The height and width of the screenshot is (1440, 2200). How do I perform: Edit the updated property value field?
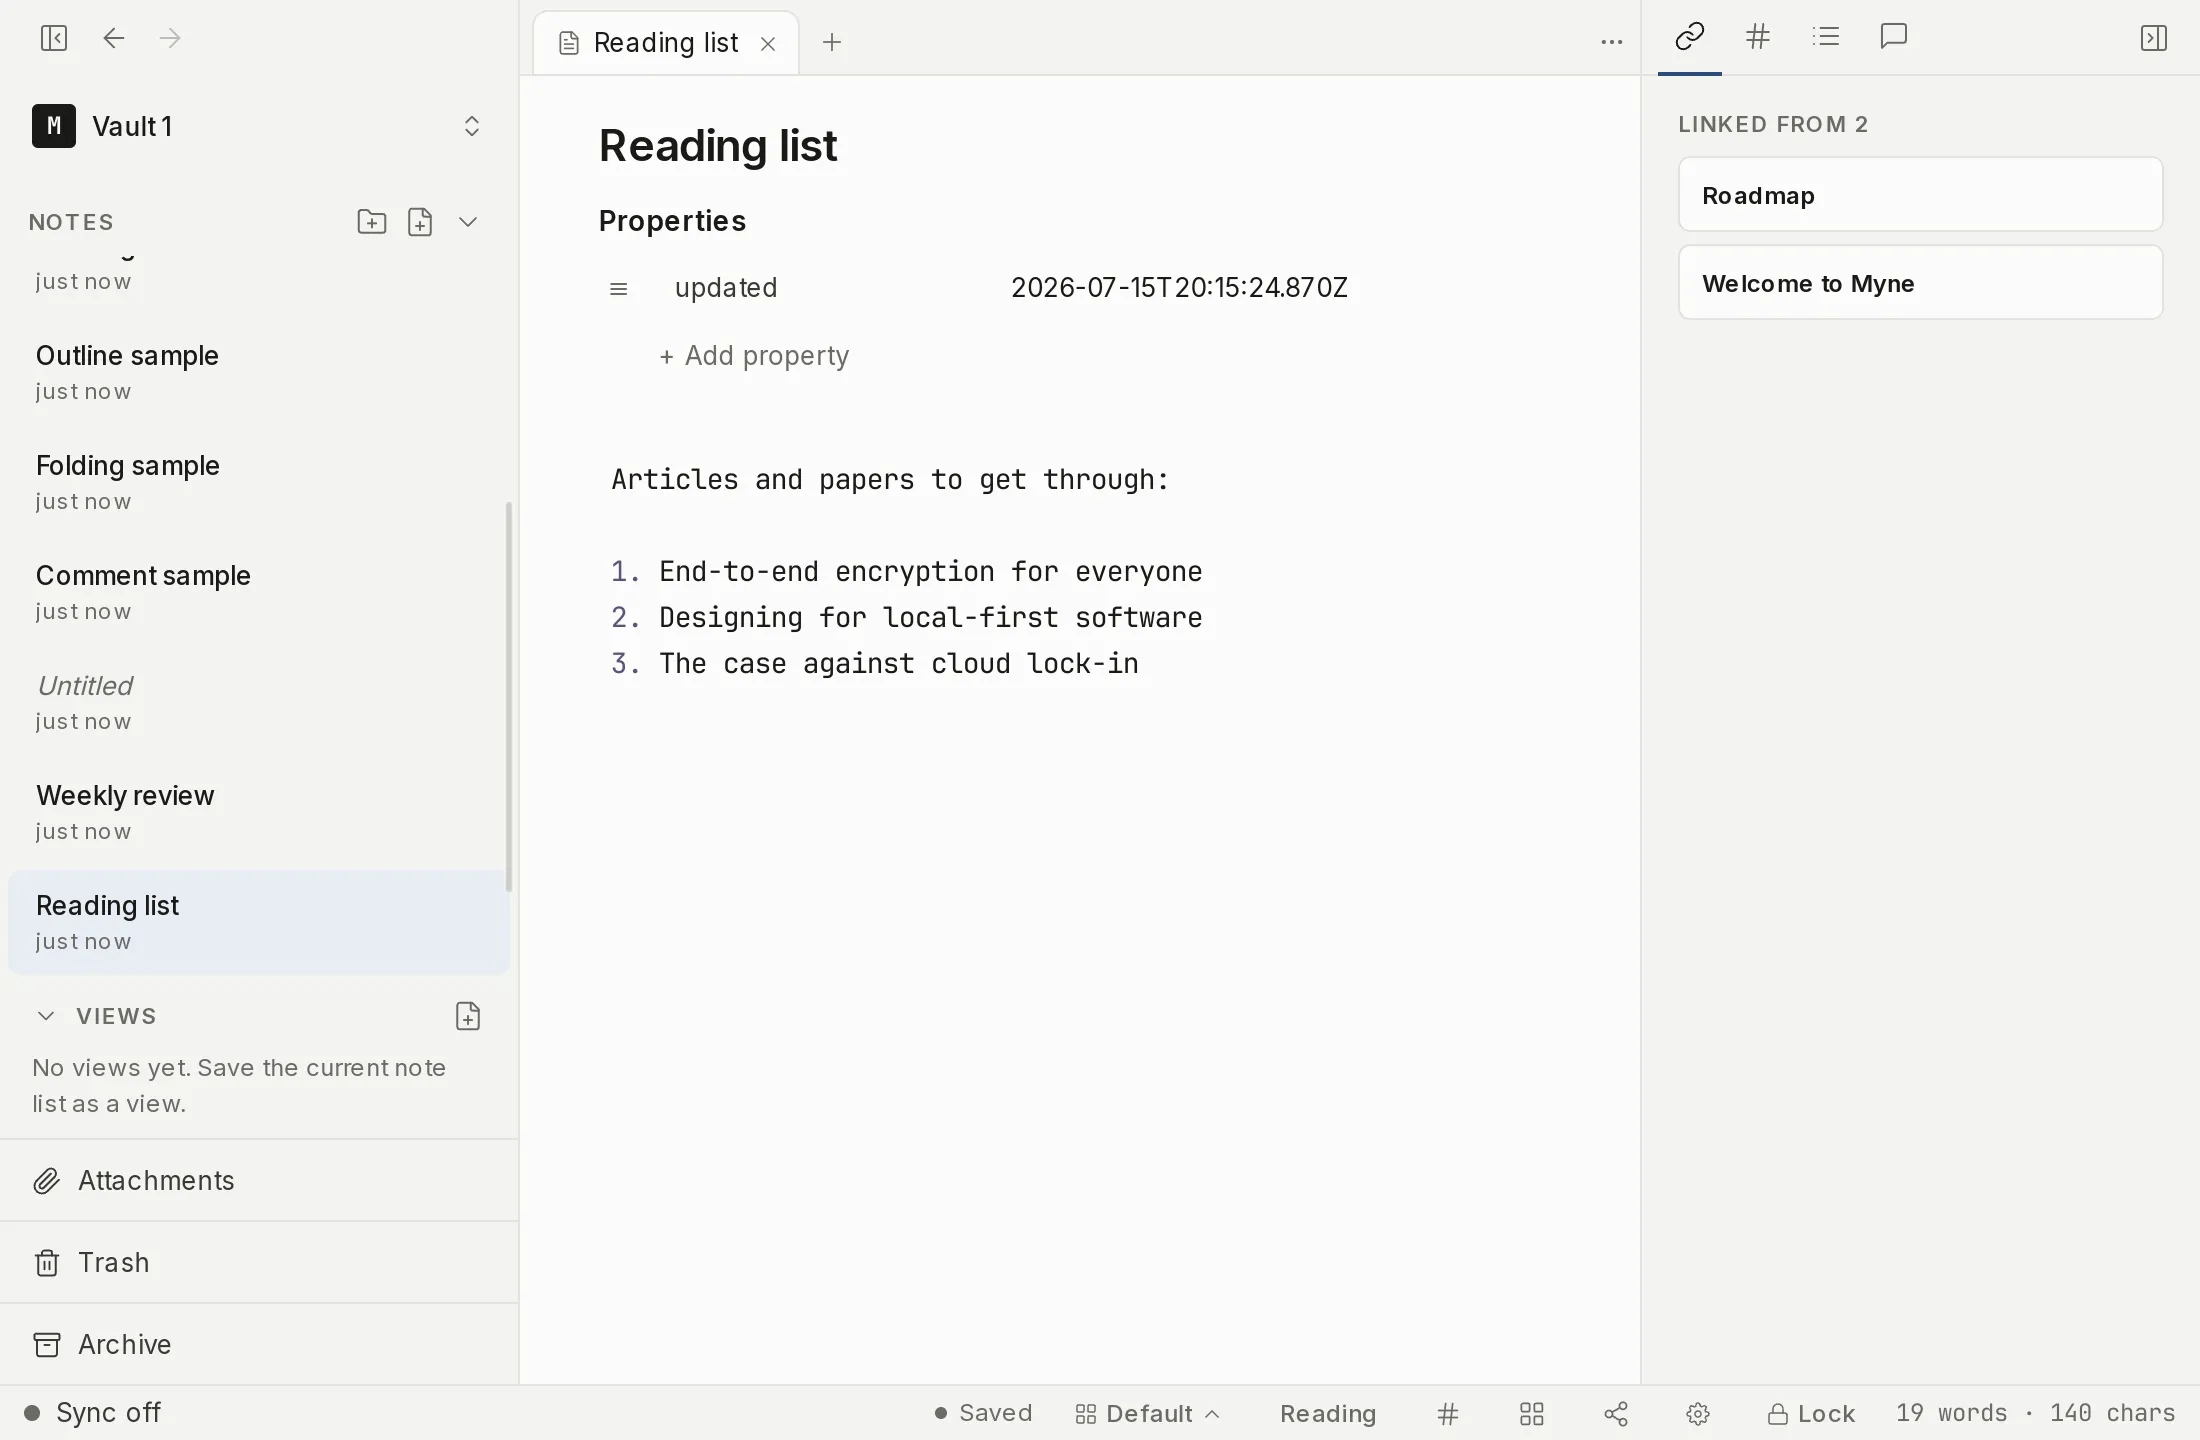1180,288
